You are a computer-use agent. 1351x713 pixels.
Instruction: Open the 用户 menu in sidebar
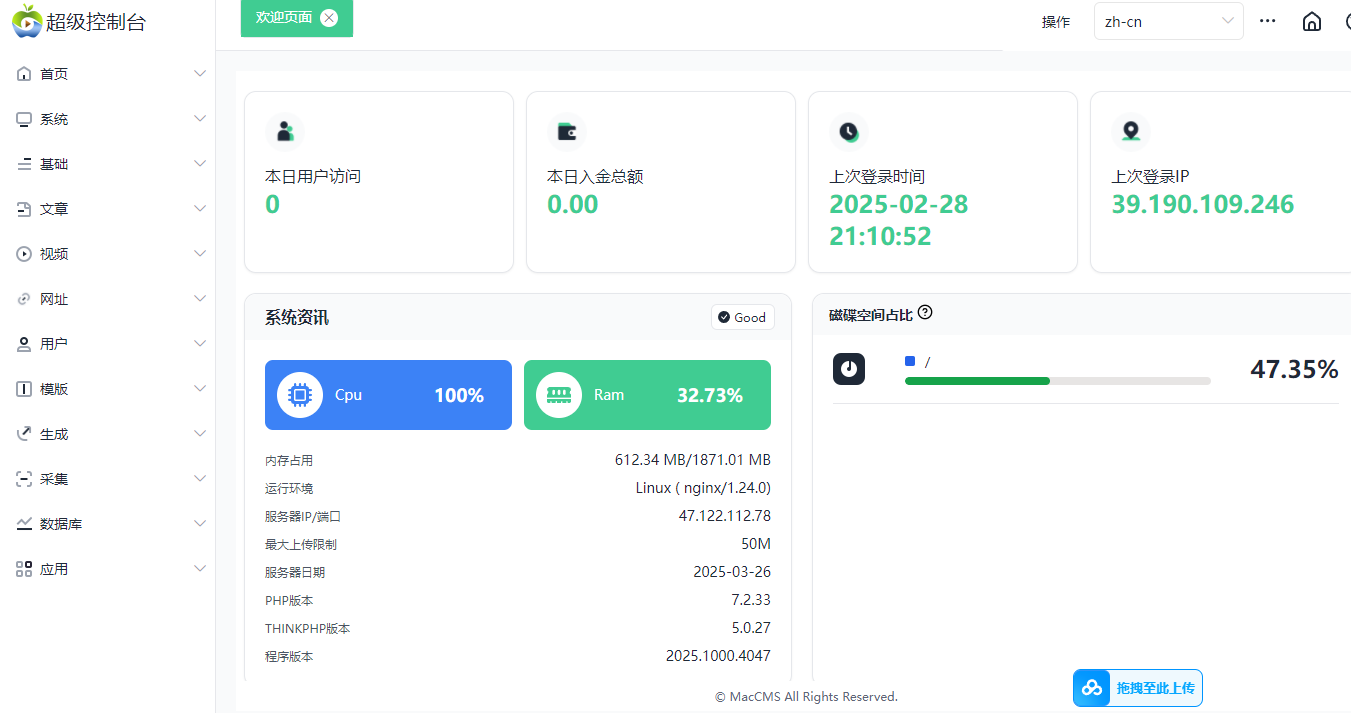tap(108, 344)
